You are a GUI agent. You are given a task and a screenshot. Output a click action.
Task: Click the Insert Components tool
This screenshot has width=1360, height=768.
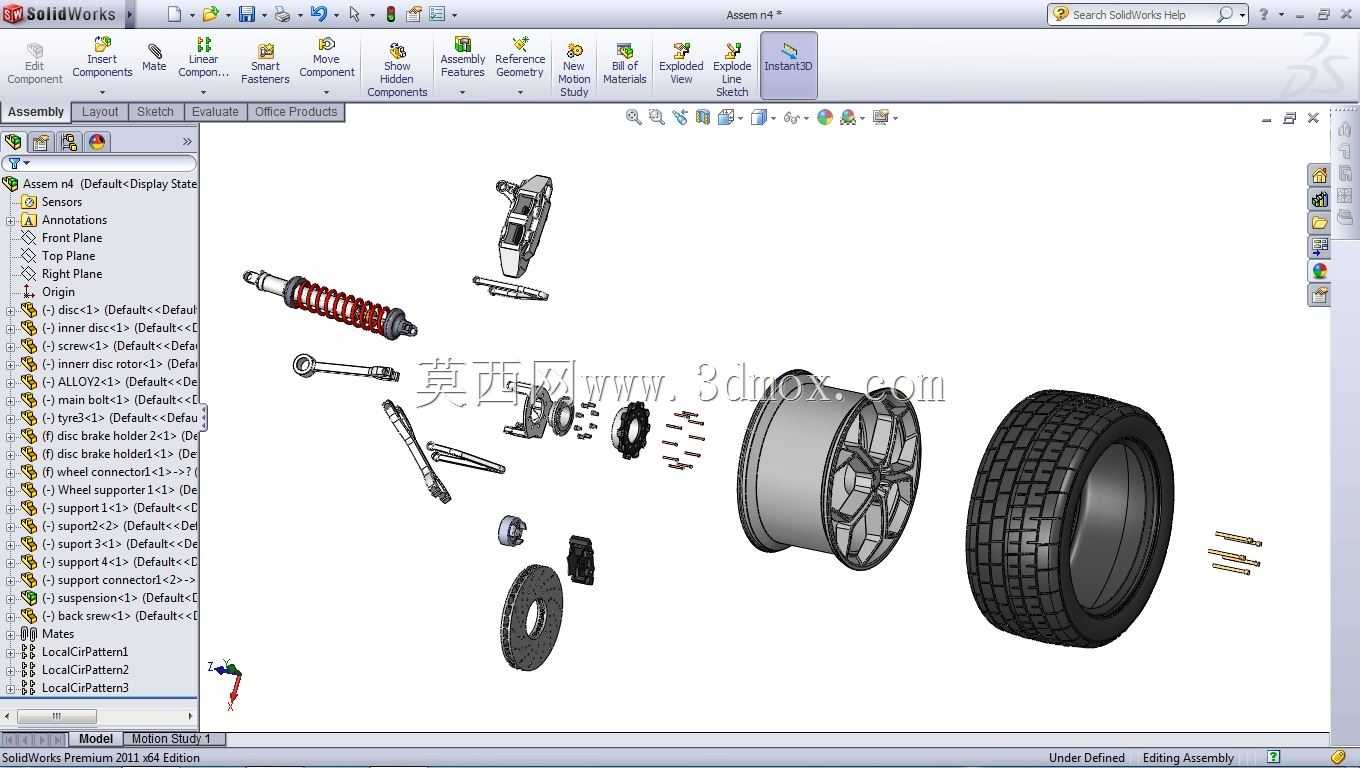tap(102, 57)
